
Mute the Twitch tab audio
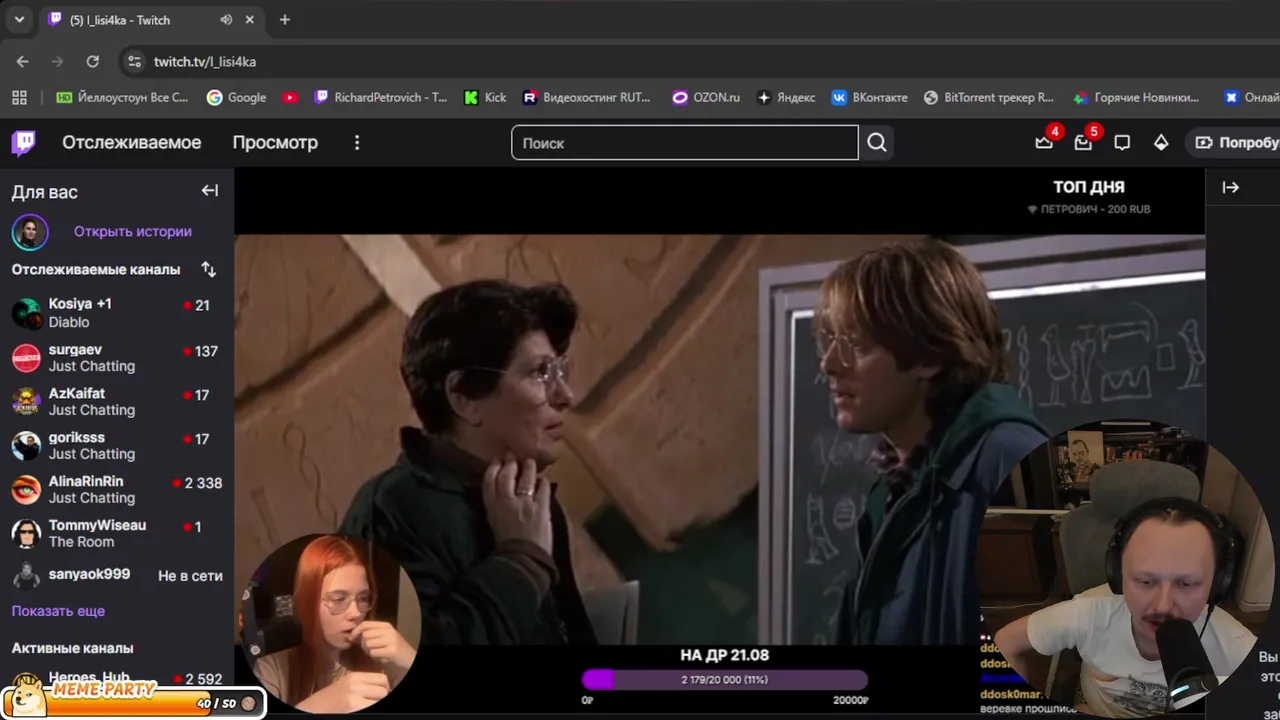(226, 20)
